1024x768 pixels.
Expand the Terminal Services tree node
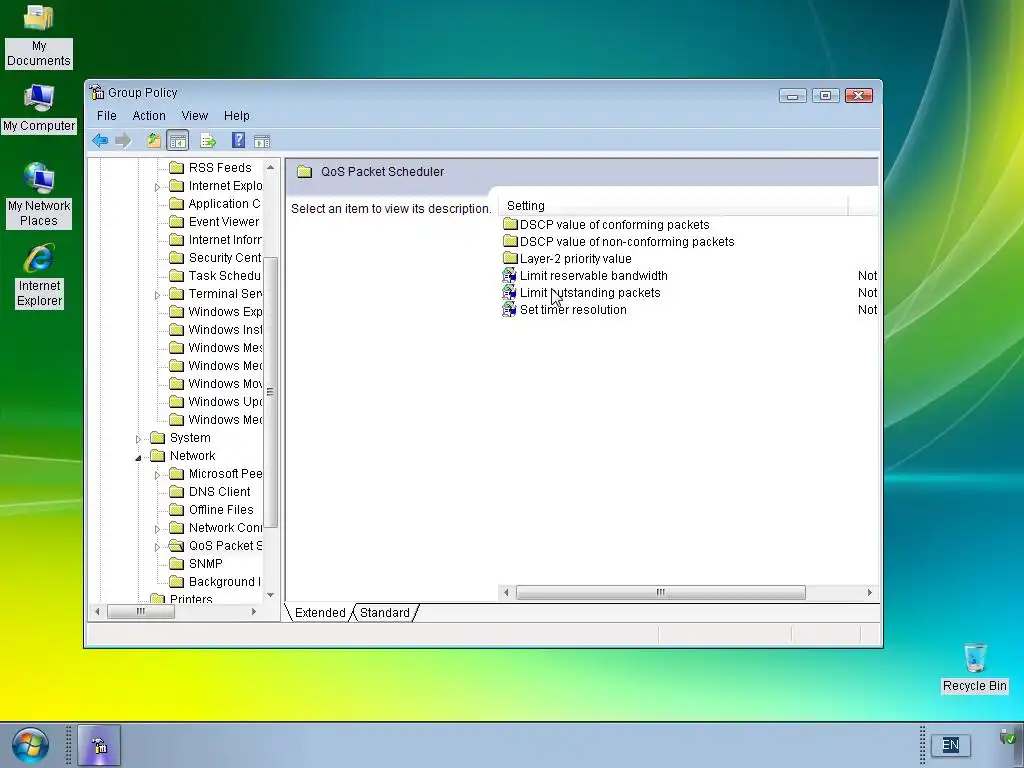coord(157,295)
